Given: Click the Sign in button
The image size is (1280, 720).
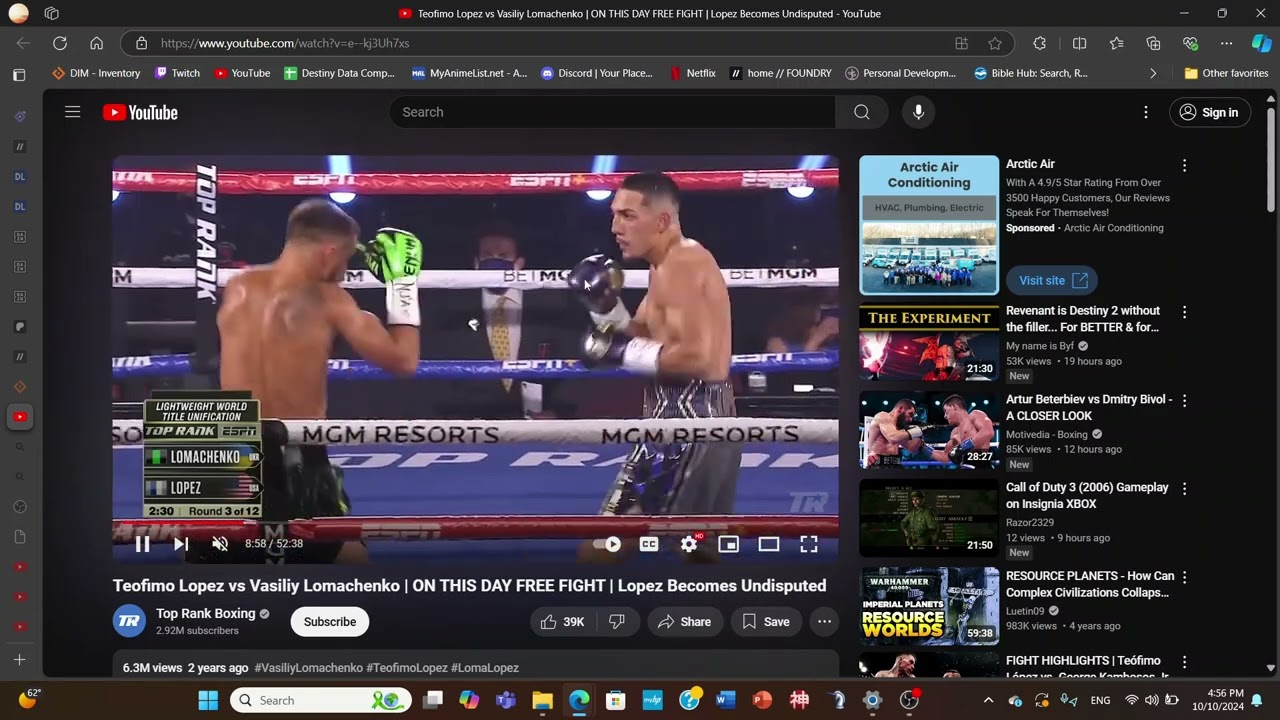Looking at the screenshot, I should (1210, 112).
